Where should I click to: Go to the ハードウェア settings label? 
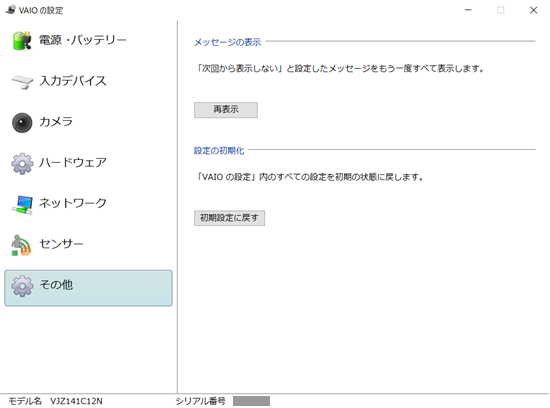tap(73, 162)
